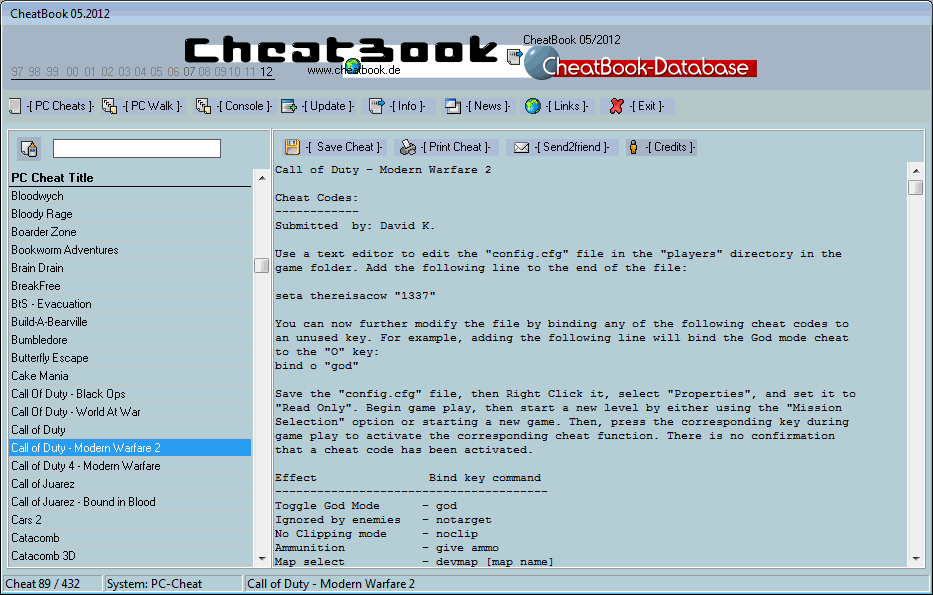Select Call of Duty 4 - Modern Warfare
This screenshot has height=595, width=933.
tap(130, 466)
